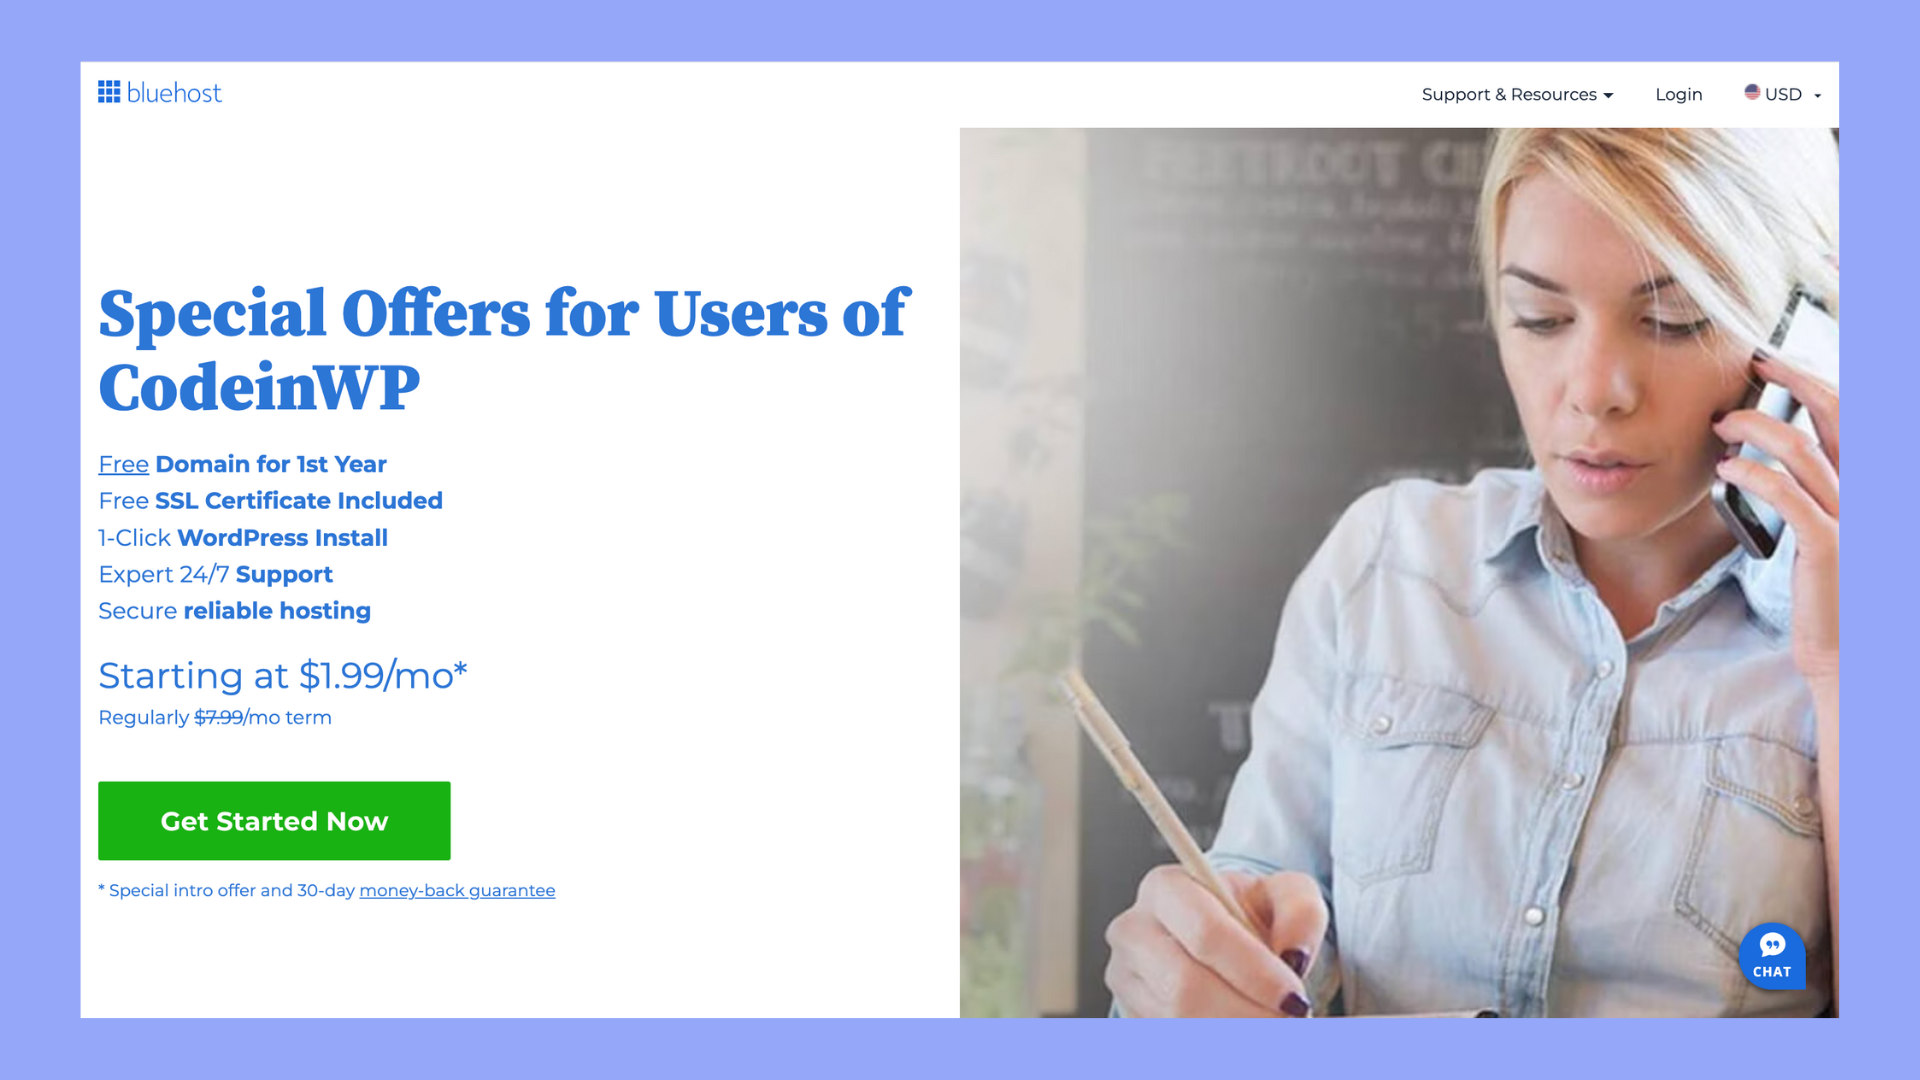Click the US flag currency icon
1920x1080 pixels.
(x=1752, y=92)
